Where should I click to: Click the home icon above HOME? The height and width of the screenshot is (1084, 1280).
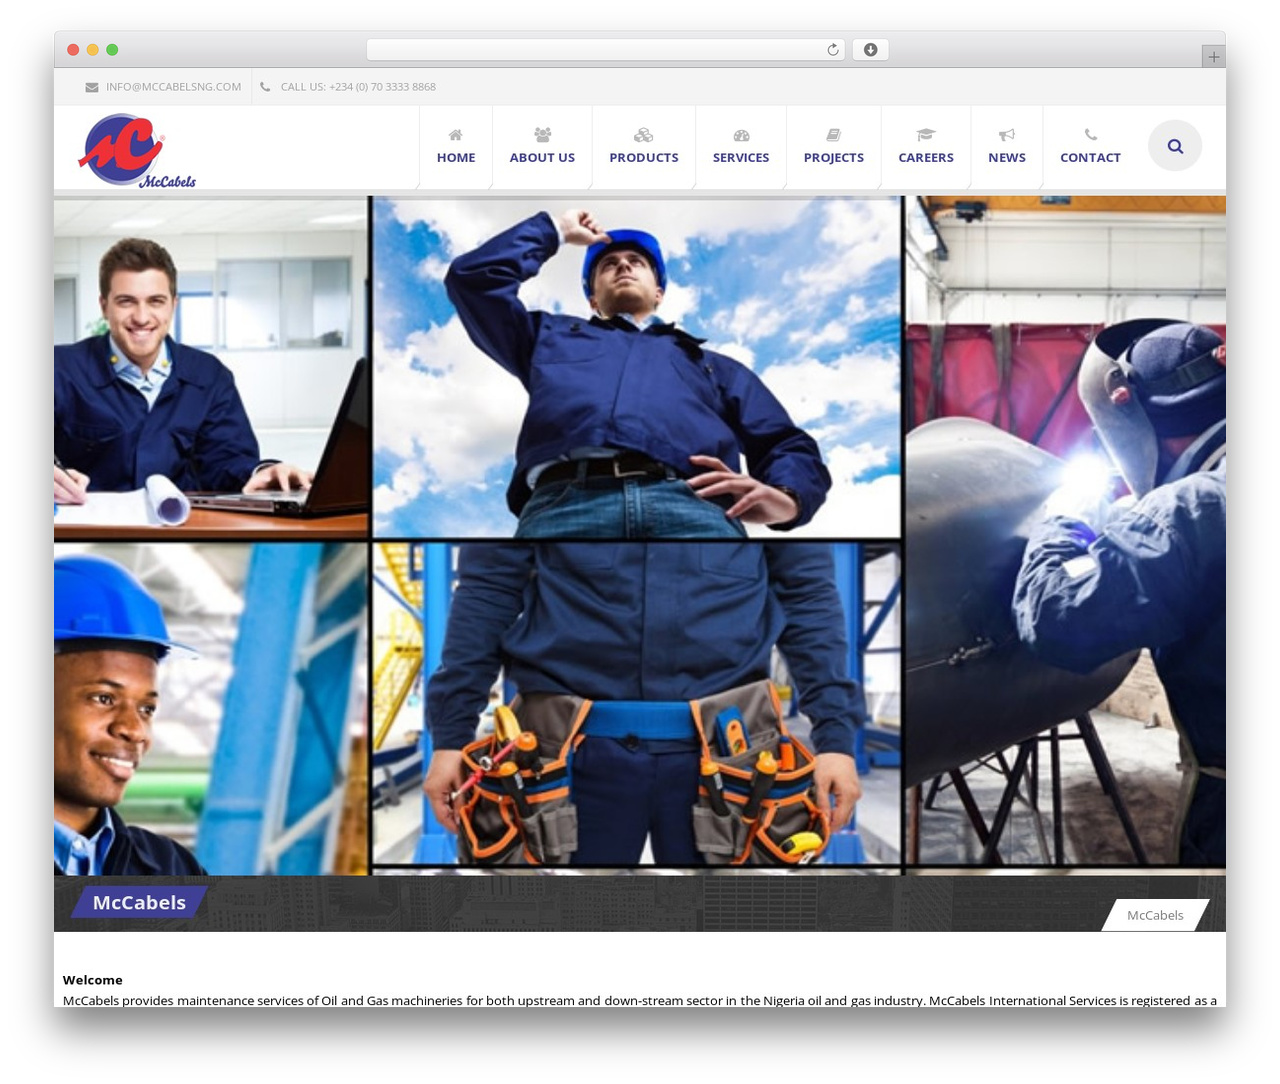point(456,135)
